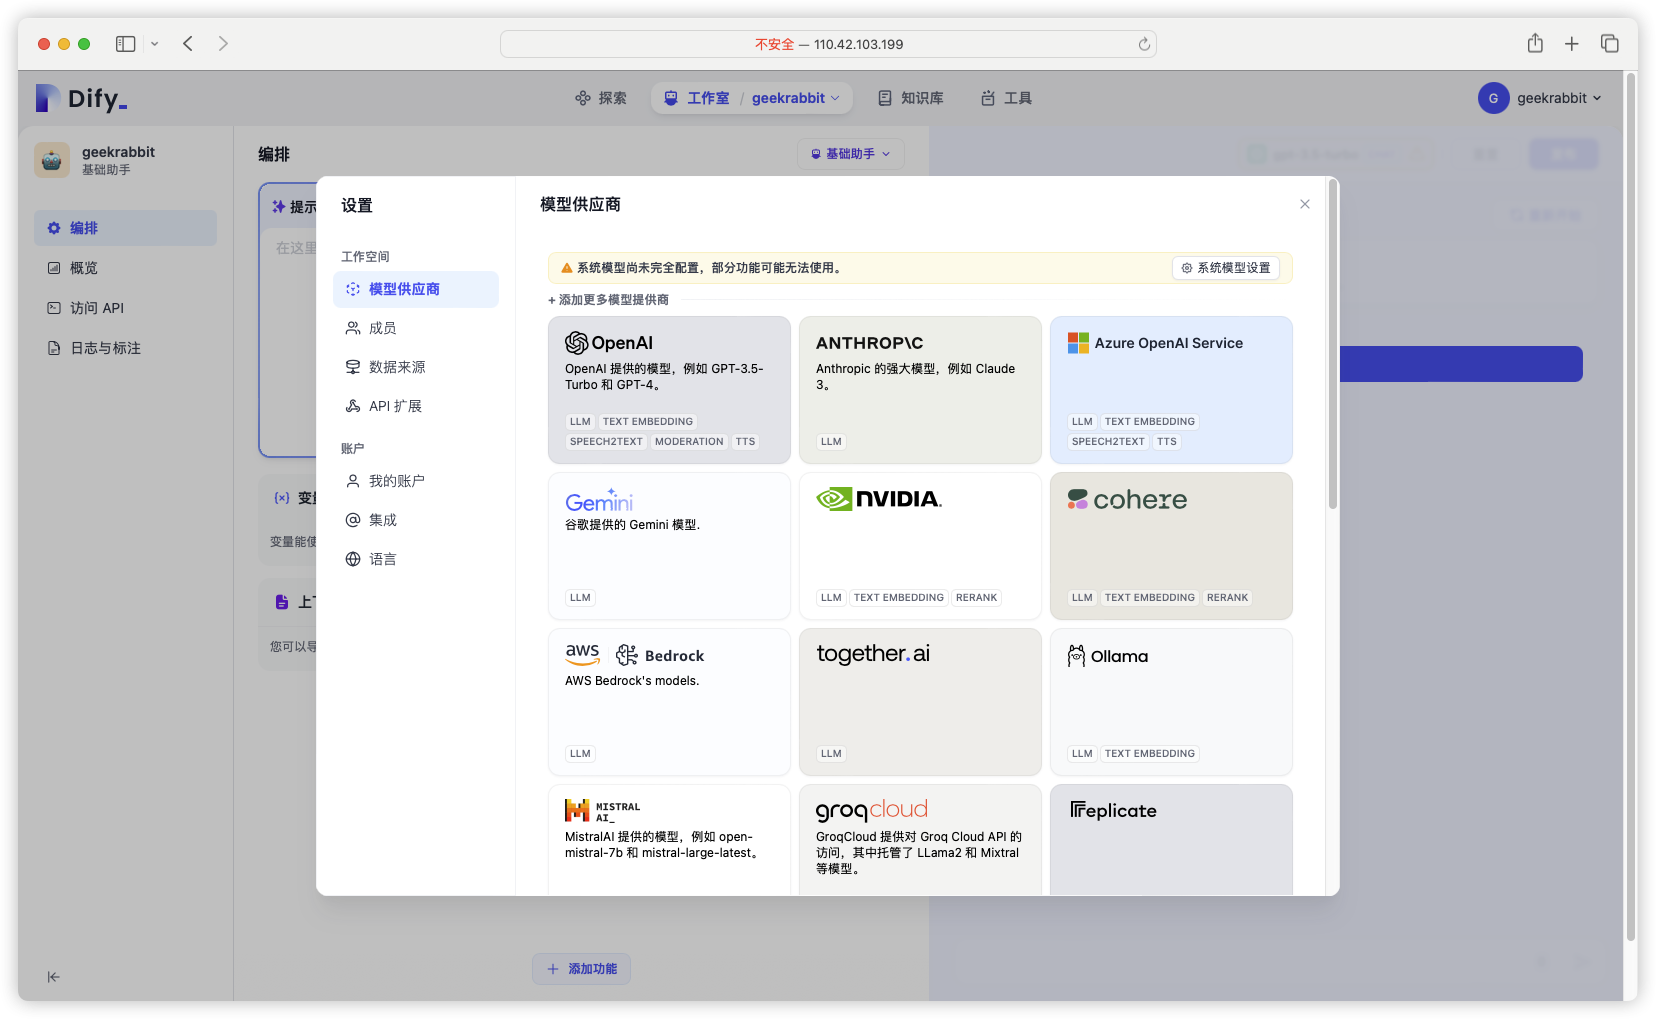The image size is (1656, 1019).
Task: Open the 工具 tools tab
Action: point(1006,98)
